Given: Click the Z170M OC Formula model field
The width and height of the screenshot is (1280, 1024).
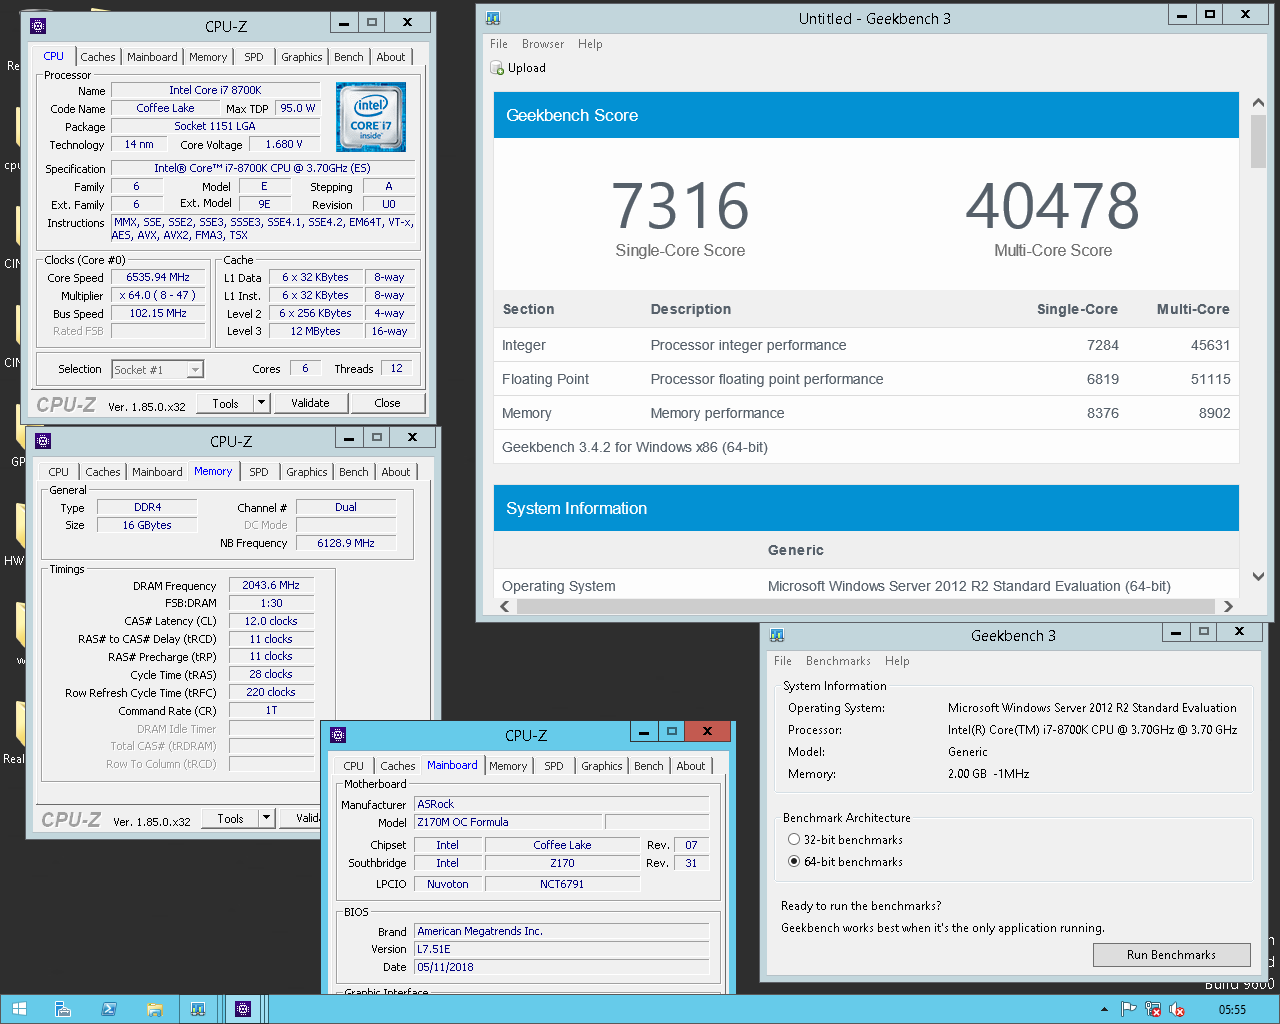Looking at the screenshot, I should (x=508, y=822).
